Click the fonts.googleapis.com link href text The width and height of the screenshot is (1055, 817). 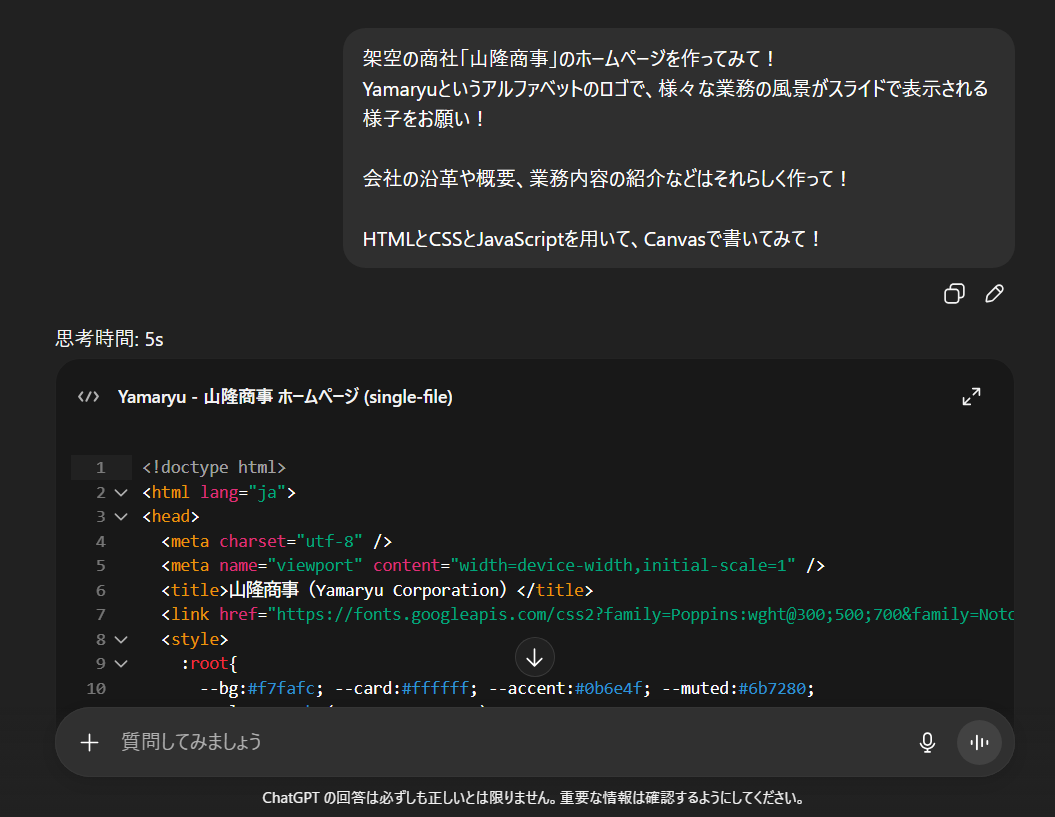tap(642, 614)
